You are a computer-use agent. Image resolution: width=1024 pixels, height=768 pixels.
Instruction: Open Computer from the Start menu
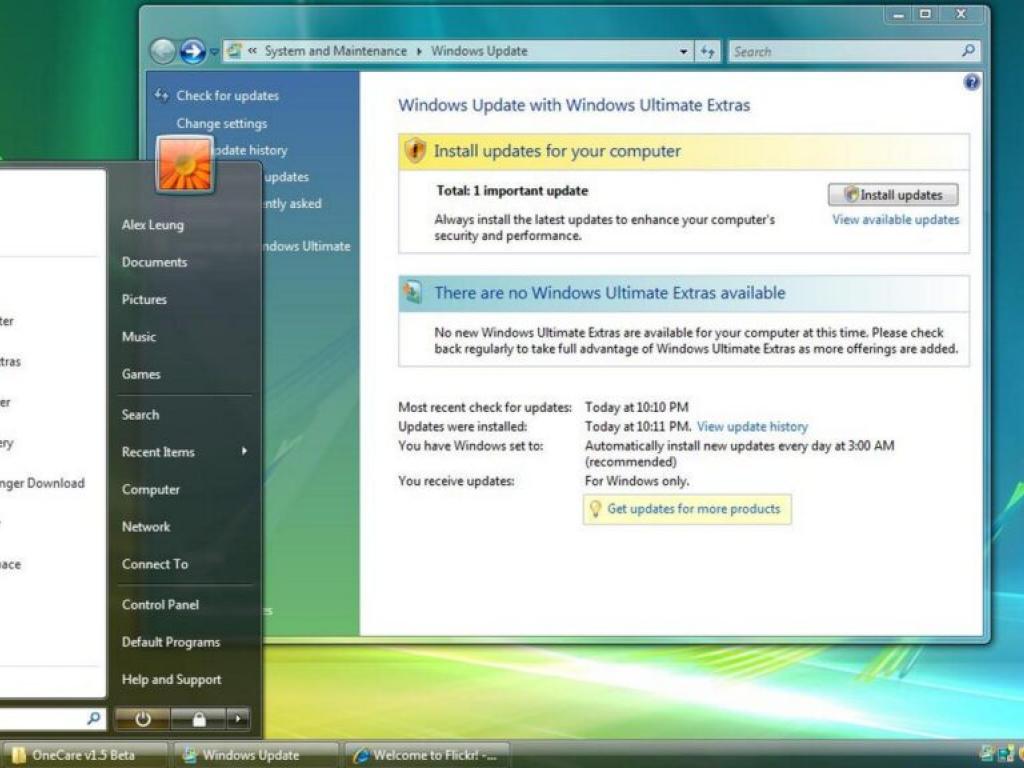pyautogui.click(x=150, y=489)
